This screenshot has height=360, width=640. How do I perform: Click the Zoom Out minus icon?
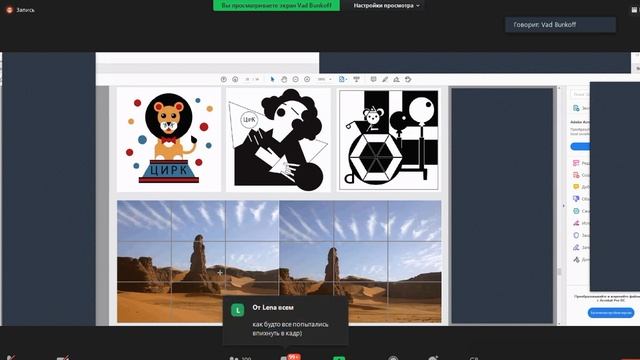tap(296, 79)
